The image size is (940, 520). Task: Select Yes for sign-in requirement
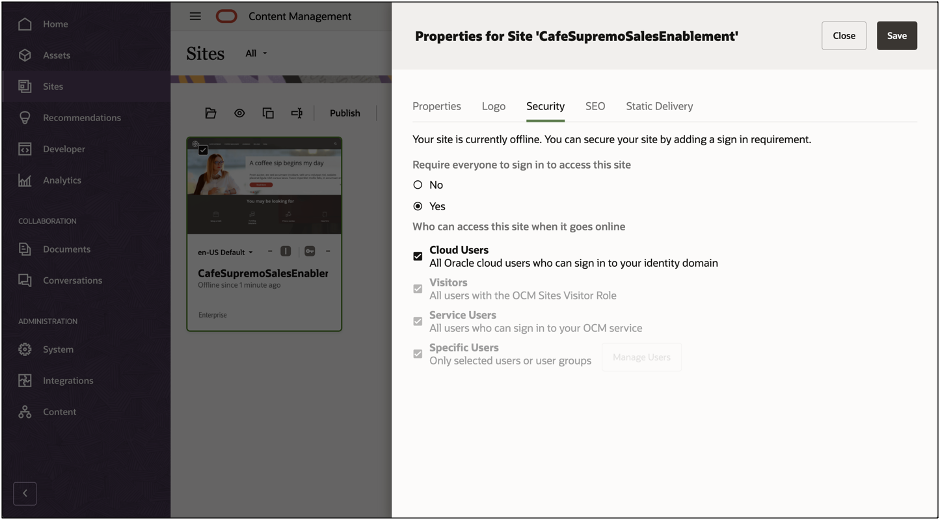pyautogui.click(x=418, y=206)
